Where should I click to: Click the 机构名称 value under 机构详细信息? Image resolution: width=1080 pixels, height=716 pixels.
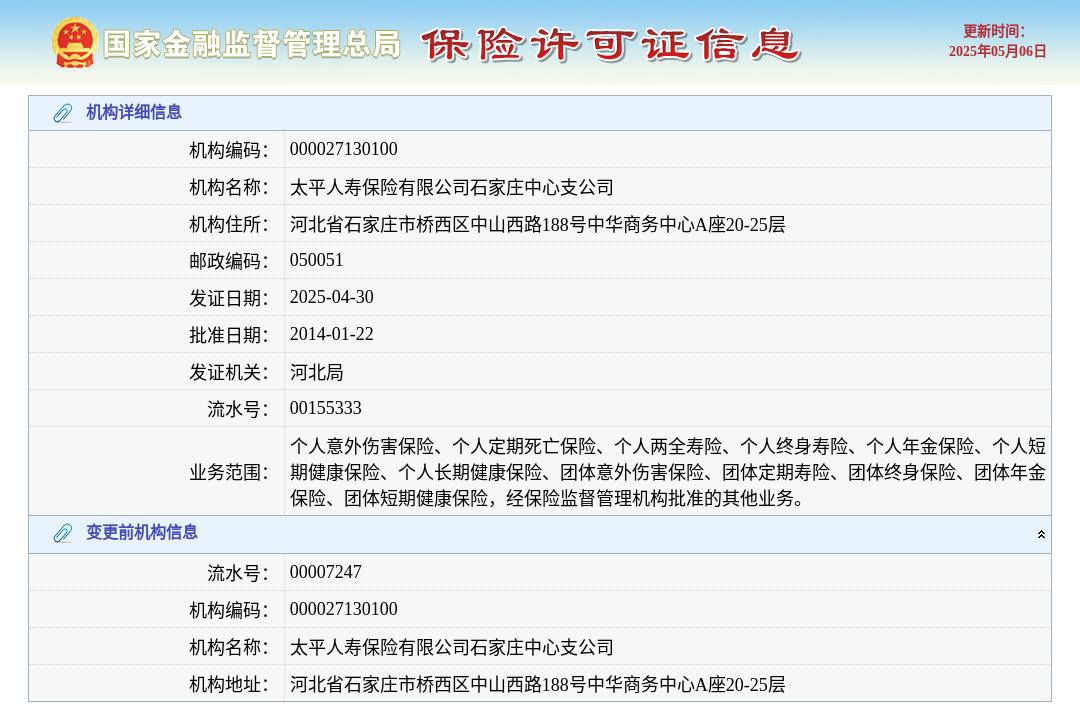452,187
